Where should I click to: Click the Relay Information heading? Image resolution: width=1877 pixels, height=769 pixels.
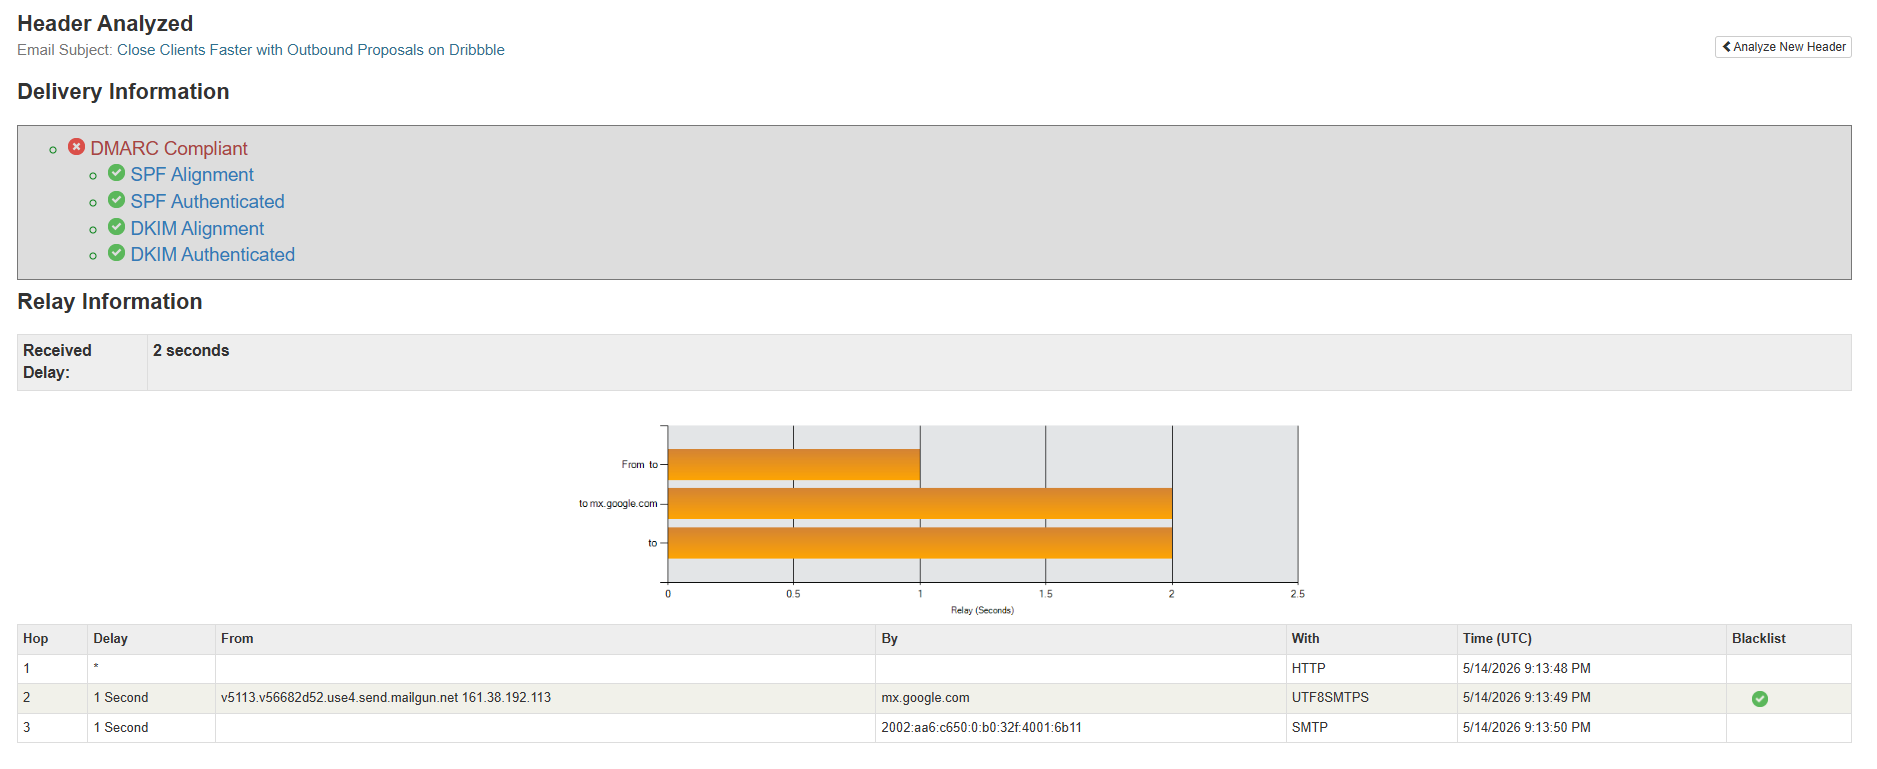point(110,302)
